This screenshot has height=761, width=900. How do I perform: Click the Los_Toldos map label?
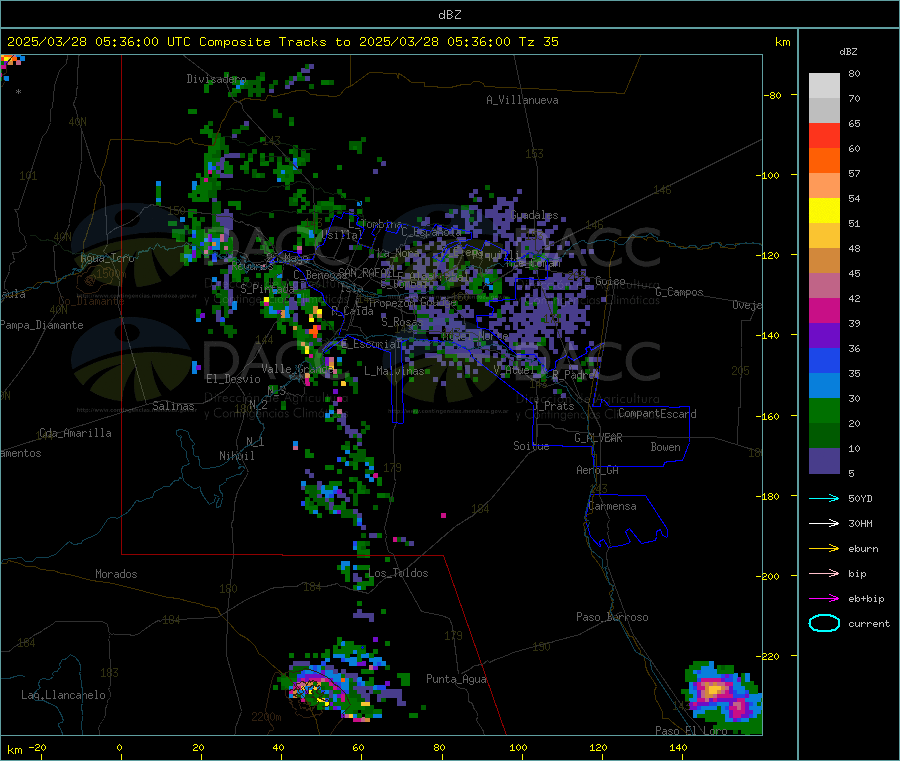(x=398, y=573)
